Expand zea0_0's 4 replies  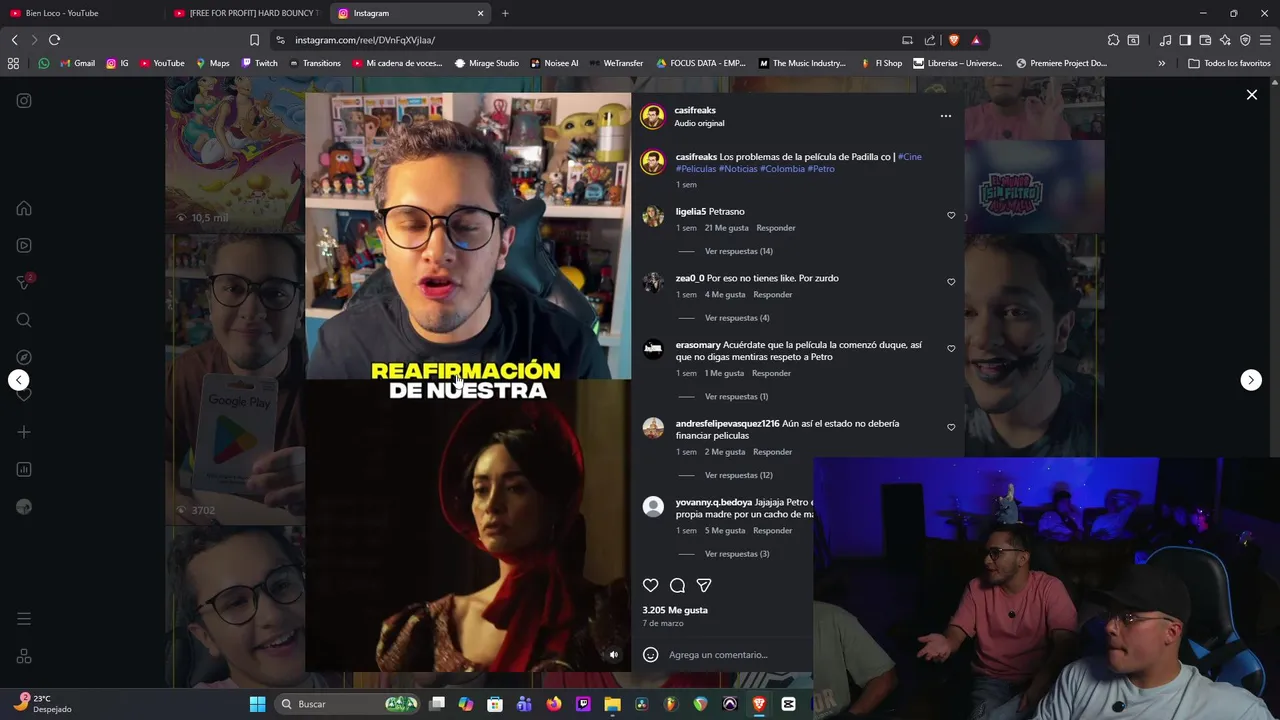737,318
